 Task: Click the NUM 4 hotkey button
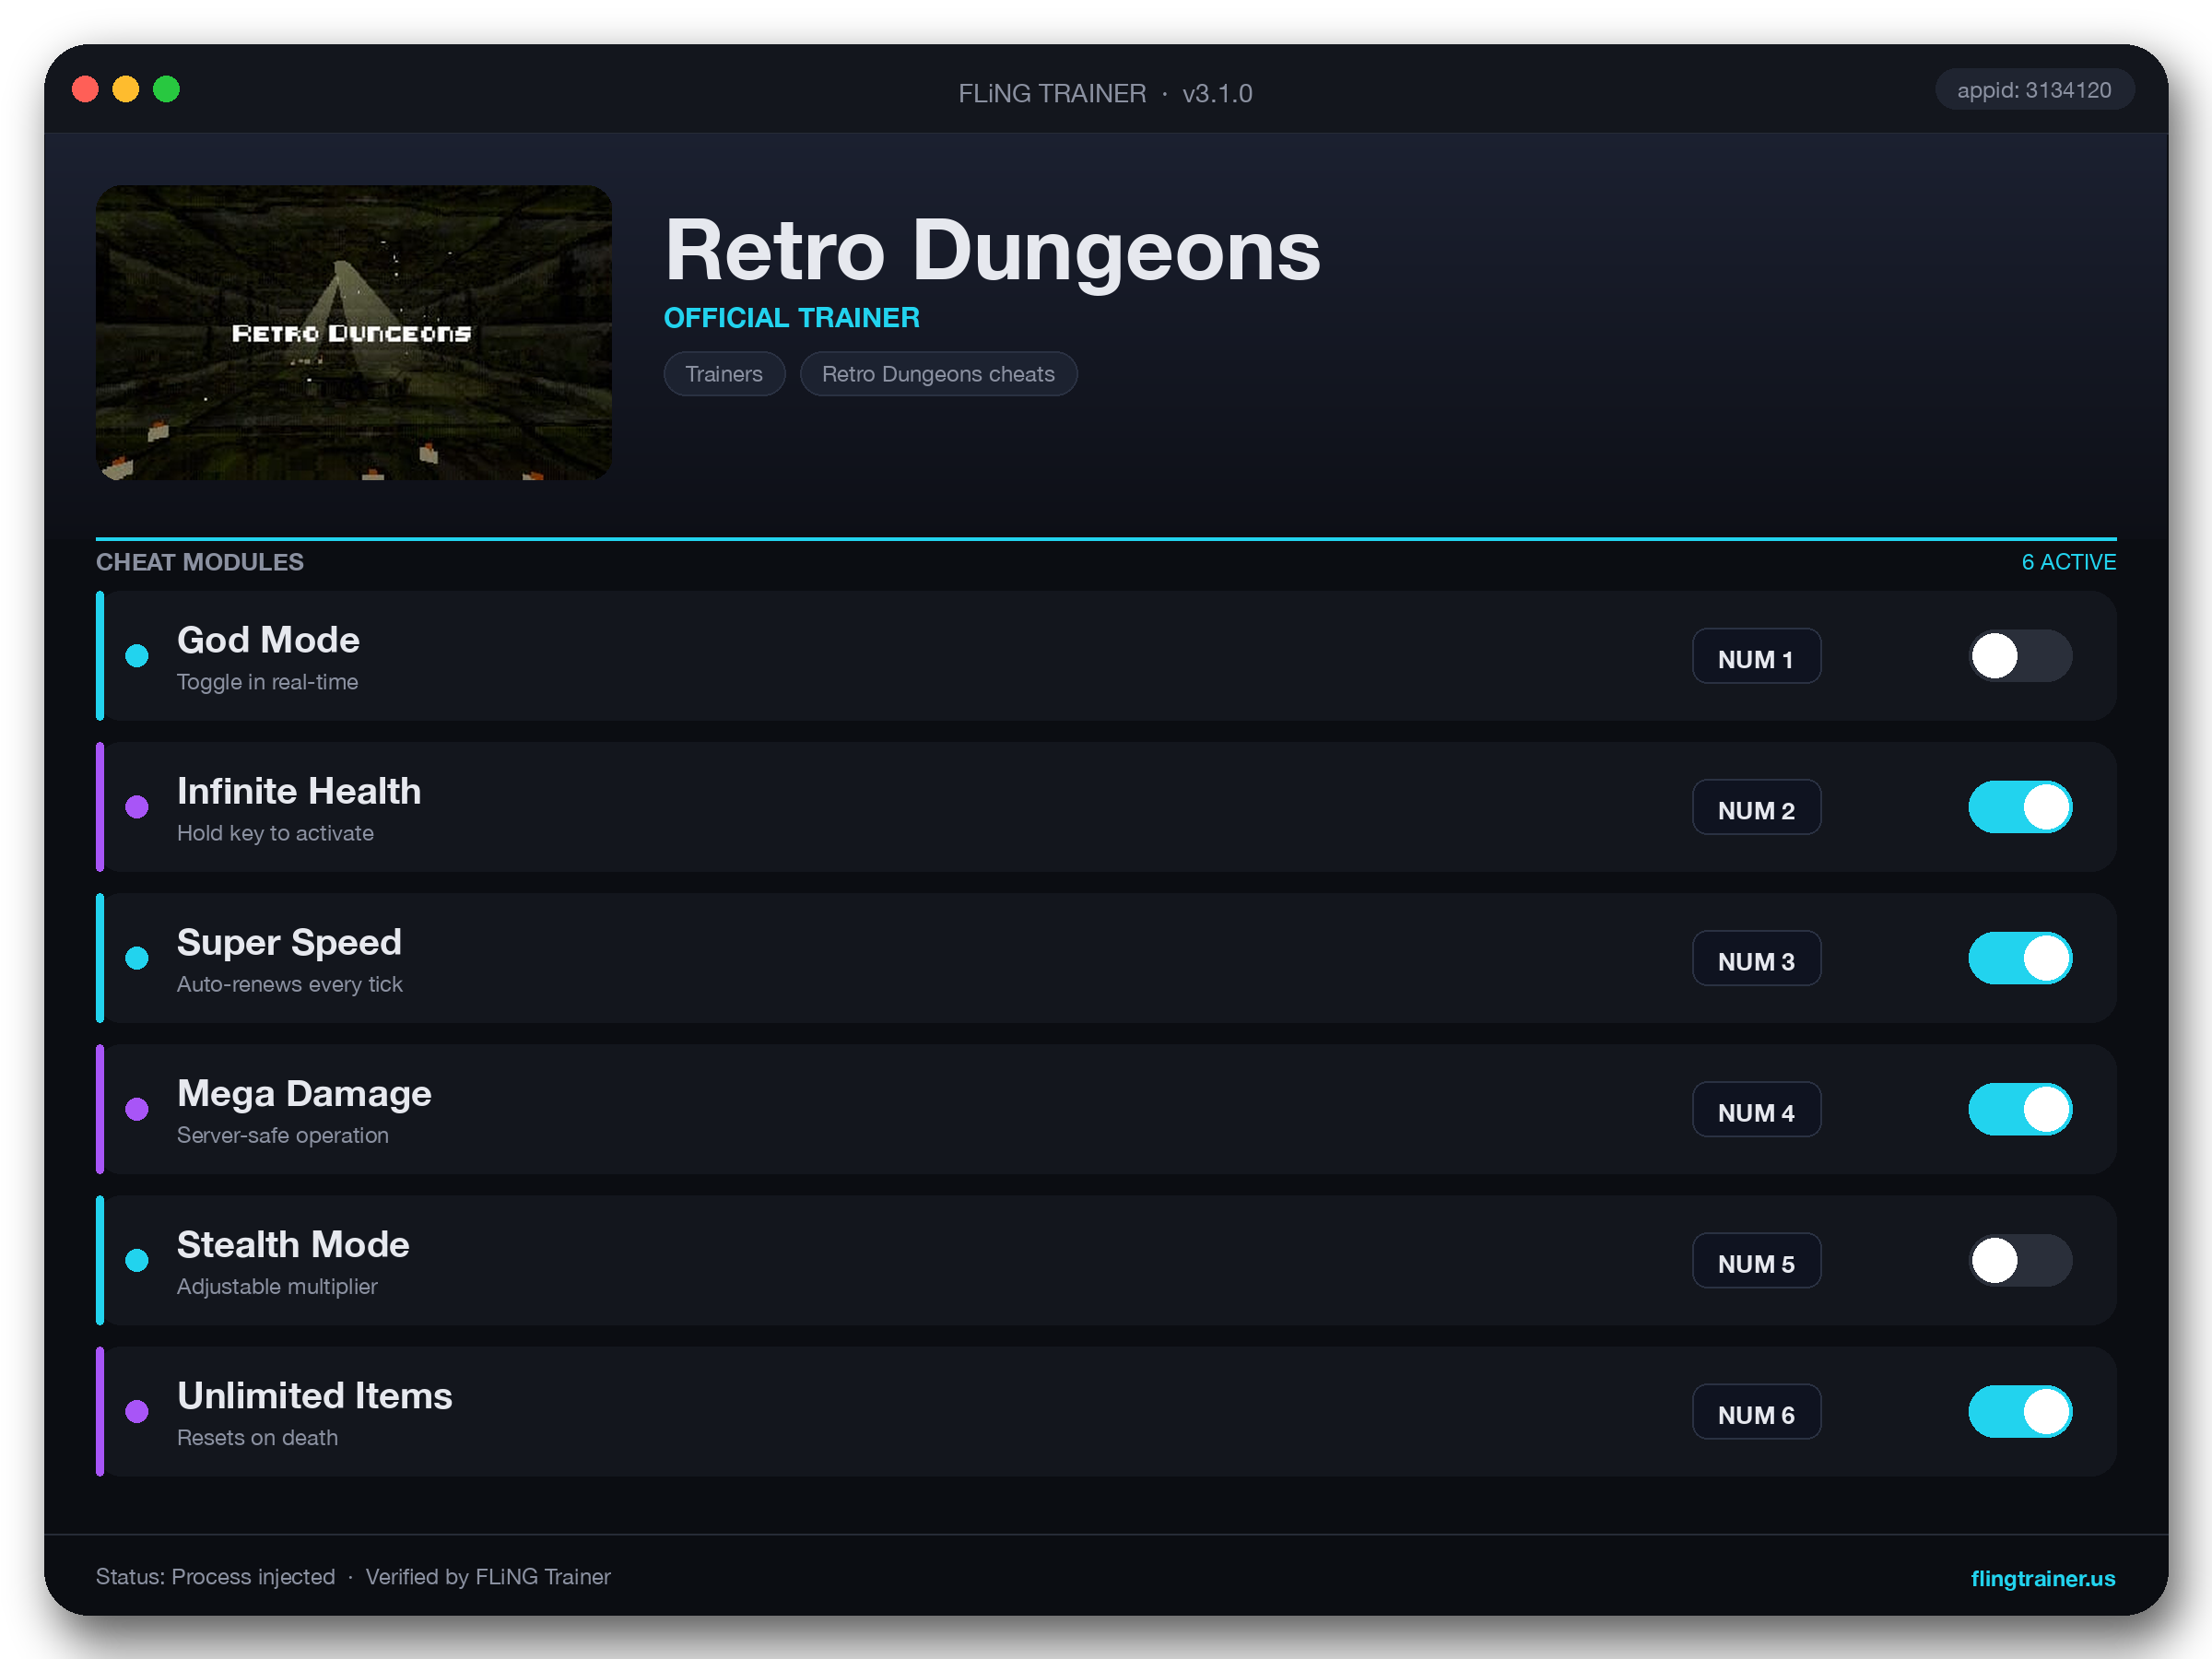click(1756, 1110)
